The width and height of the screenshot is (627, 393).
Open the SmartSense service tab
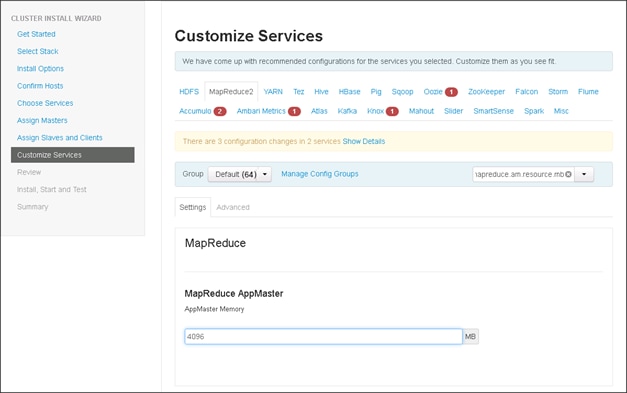(x=493, y=111)
